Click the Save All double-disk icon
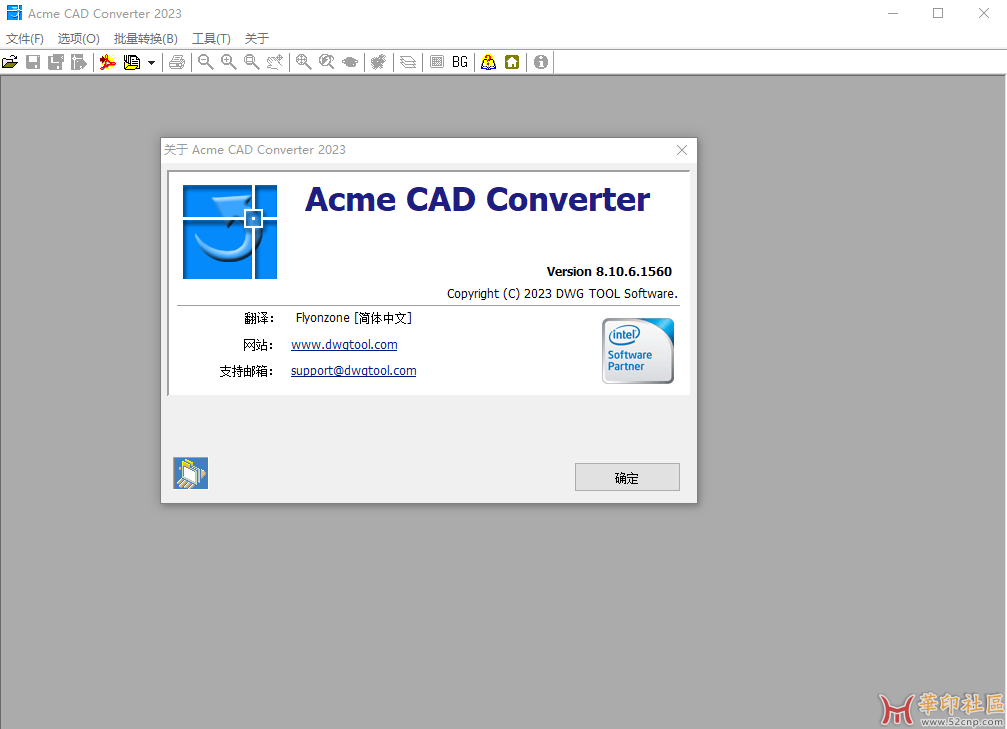Image resolution: width=1007 pixels, height=729 pixels. click(x=56, y=62)
